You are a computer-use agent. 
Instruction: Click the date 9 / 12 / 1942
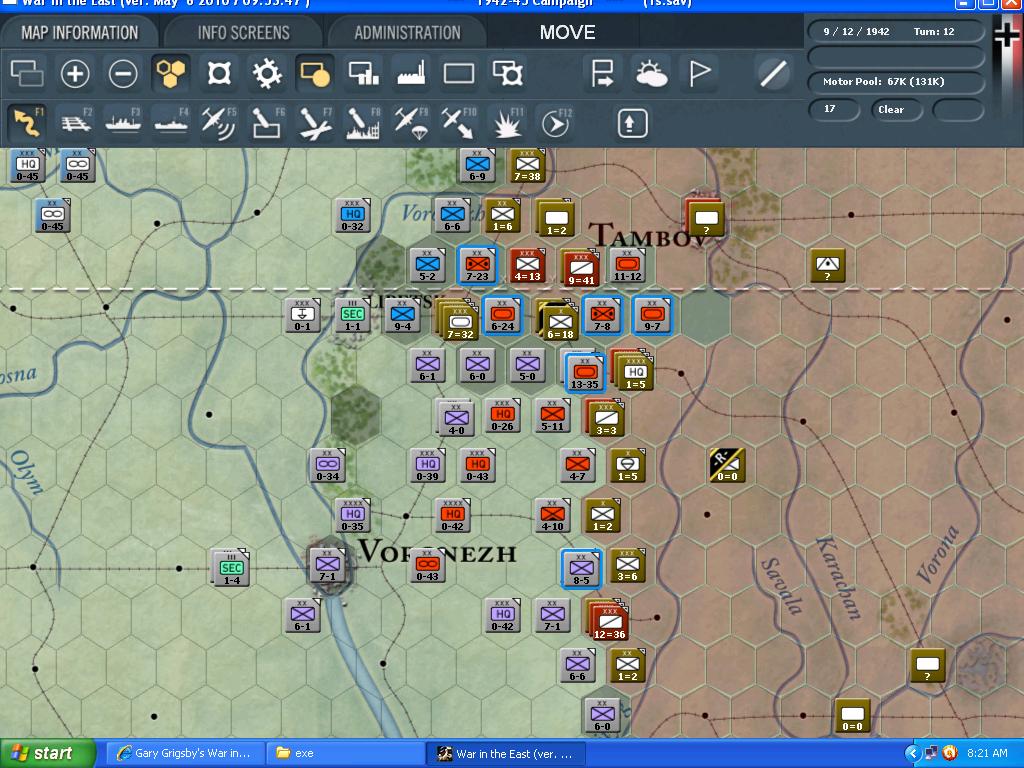tap(856, 31)
